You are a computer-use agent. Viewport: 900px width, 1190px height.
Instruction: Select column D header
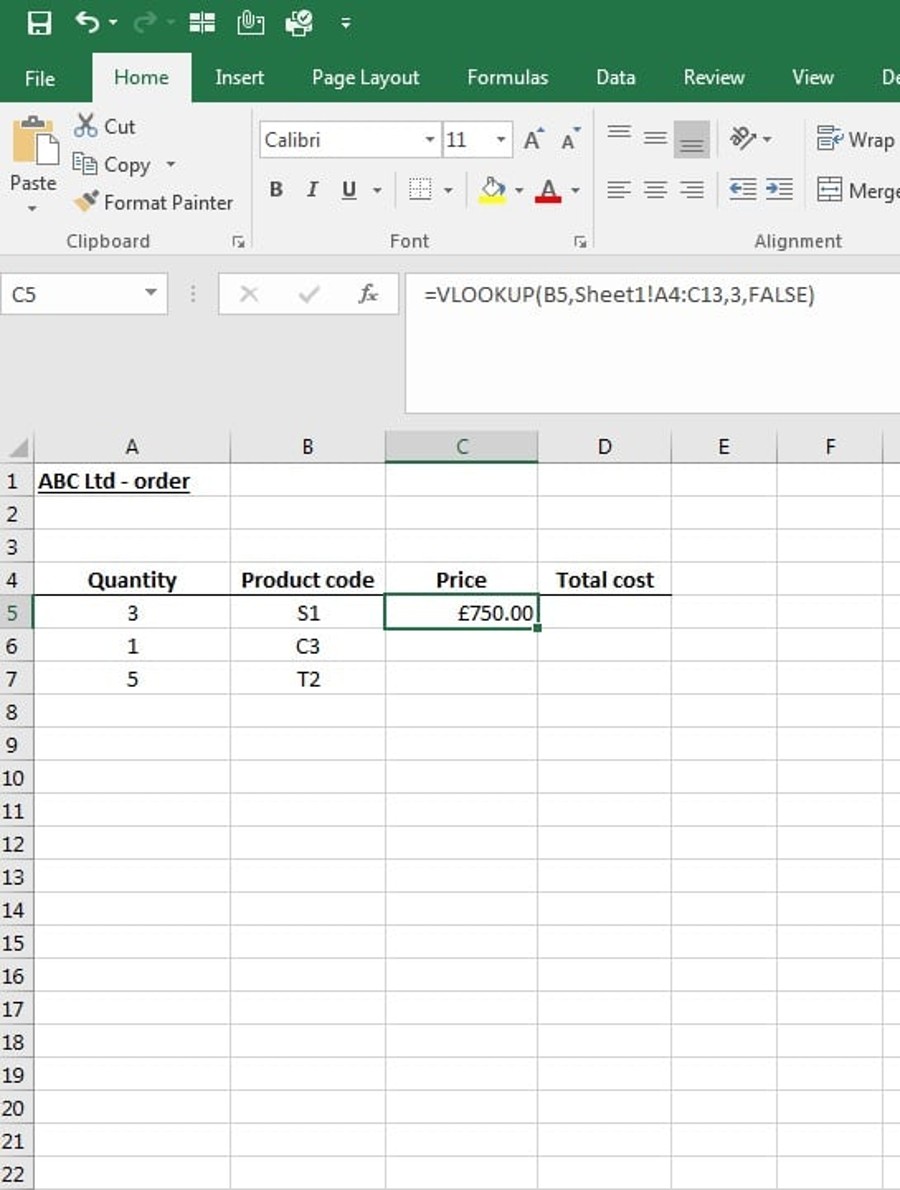tap(604, 447)
